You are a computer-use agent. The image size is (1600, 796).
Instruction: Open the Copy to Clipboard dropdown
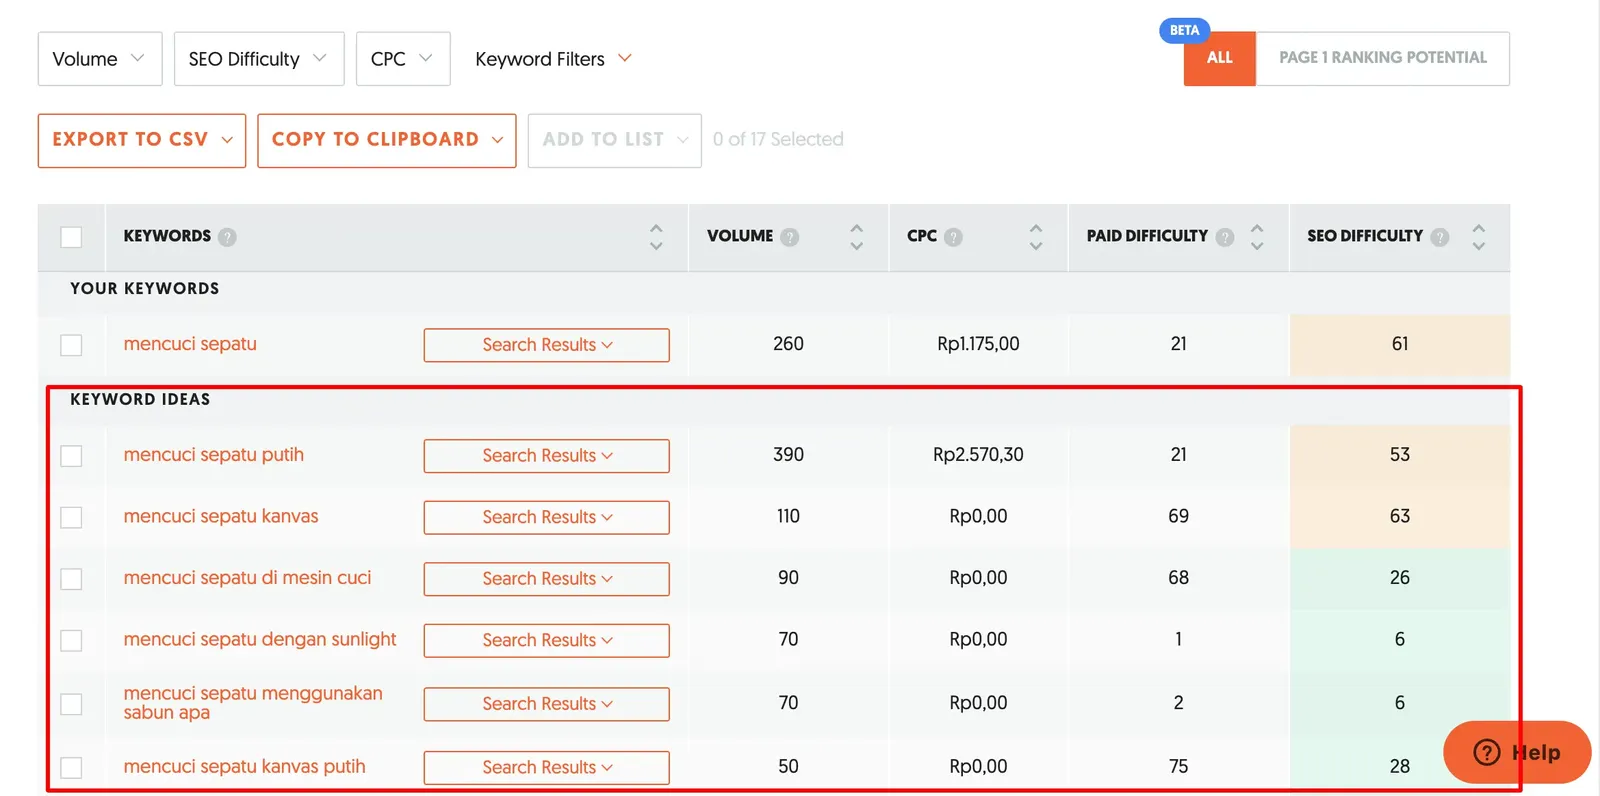point(387,140)
